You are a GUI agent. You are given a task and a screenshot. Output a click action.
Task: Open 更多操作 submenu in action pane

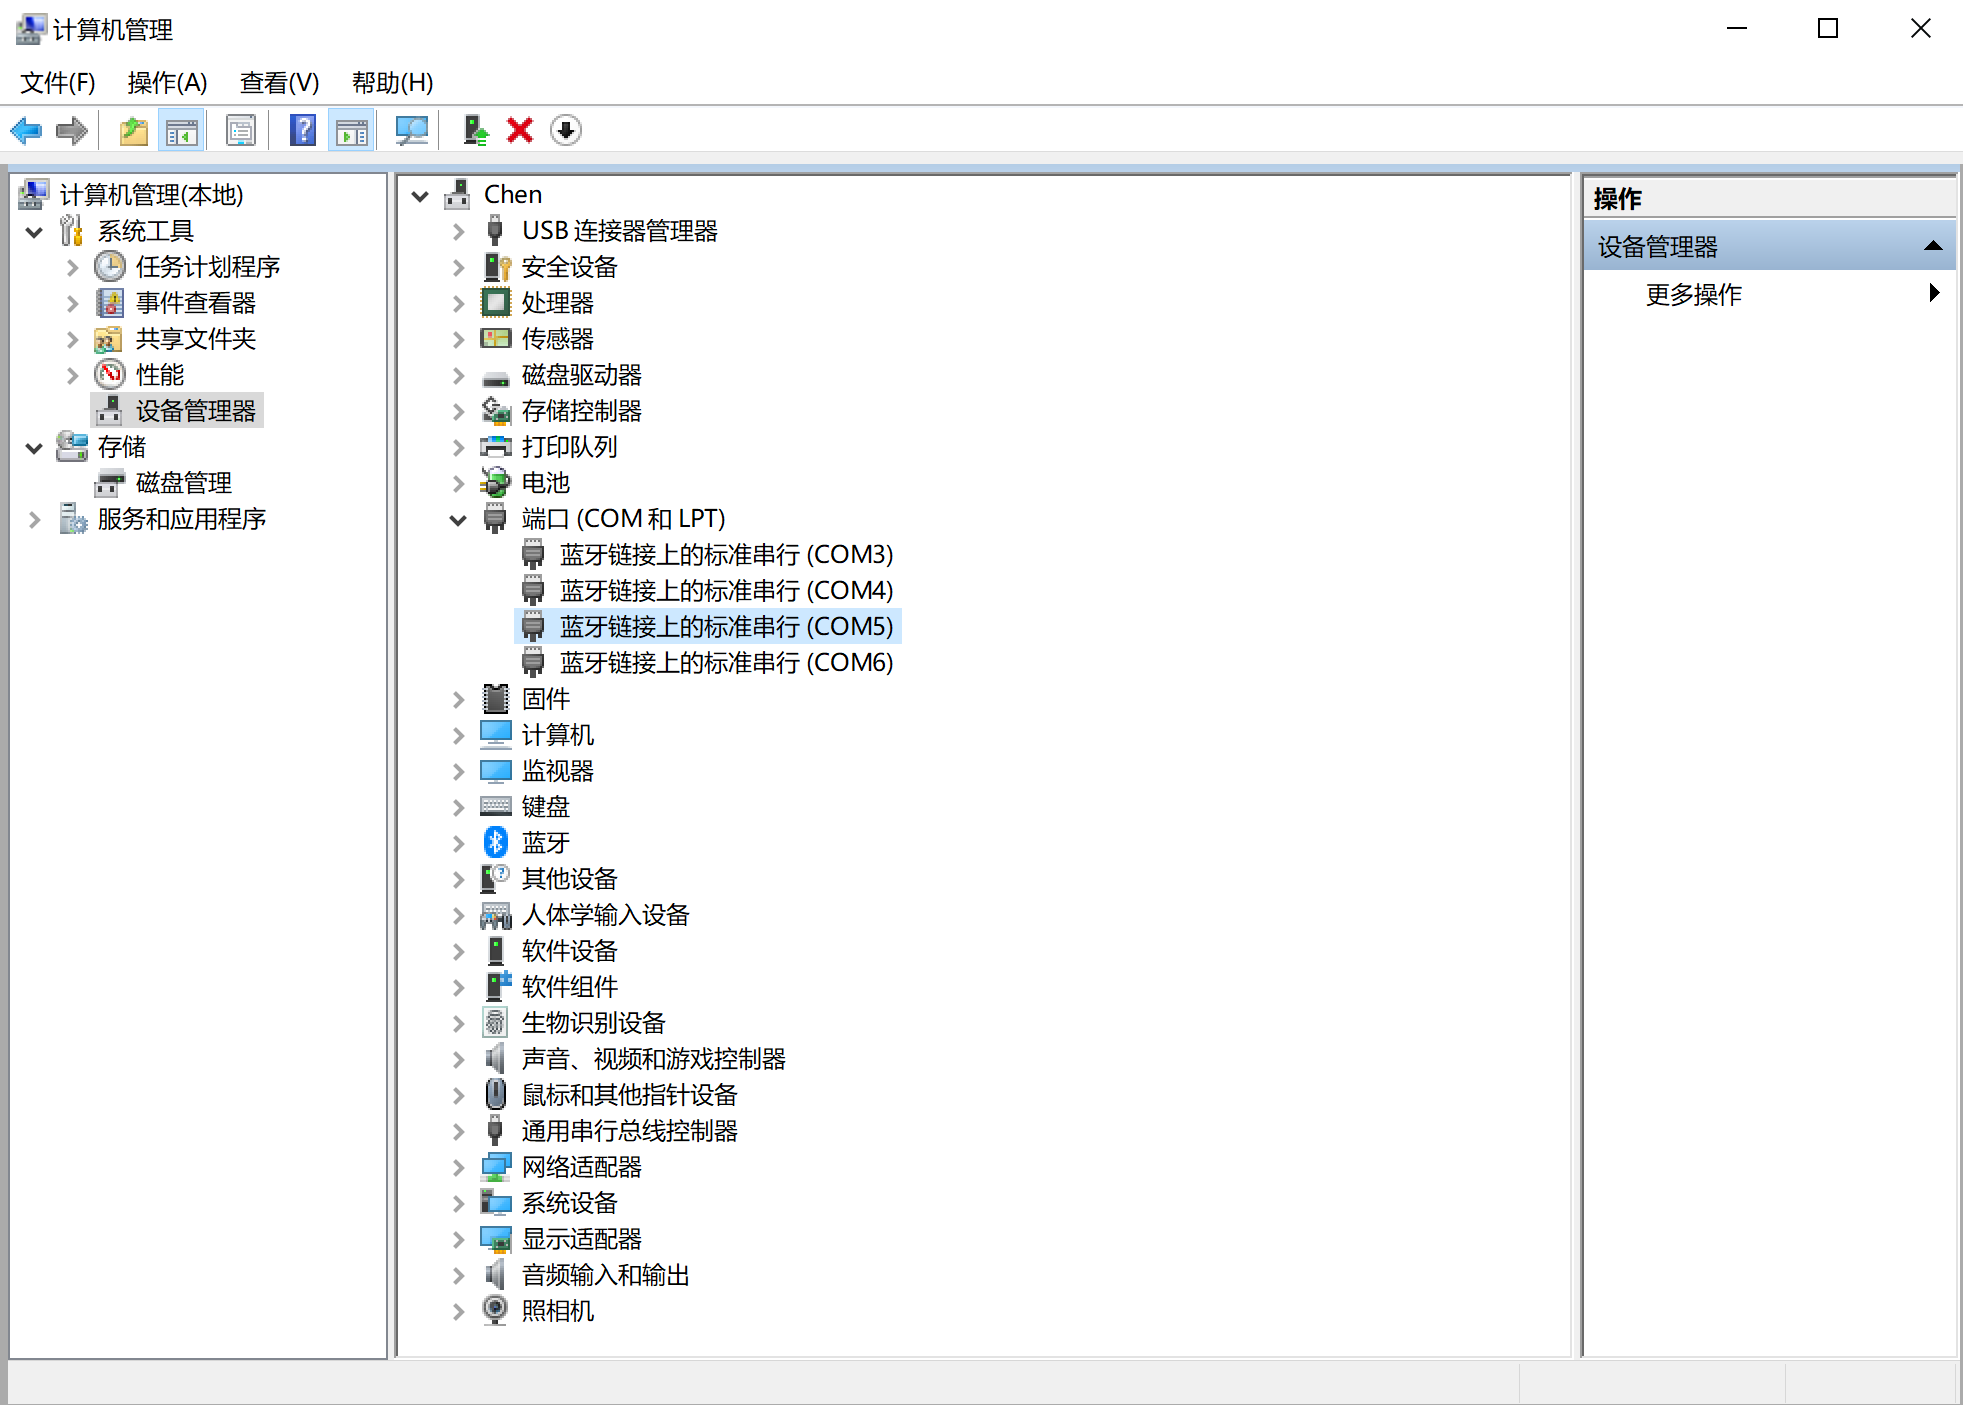(1692, 294)
